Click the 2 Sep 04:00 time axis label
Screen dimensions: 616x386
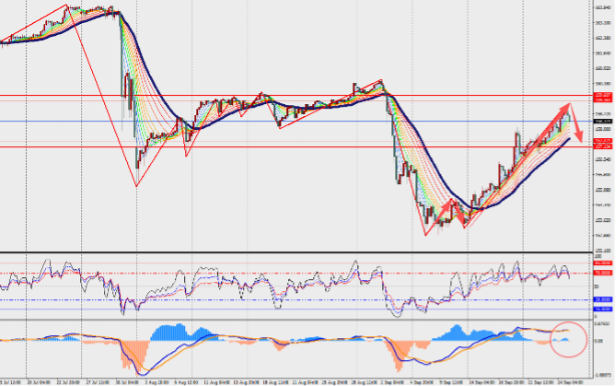(393, 382)
